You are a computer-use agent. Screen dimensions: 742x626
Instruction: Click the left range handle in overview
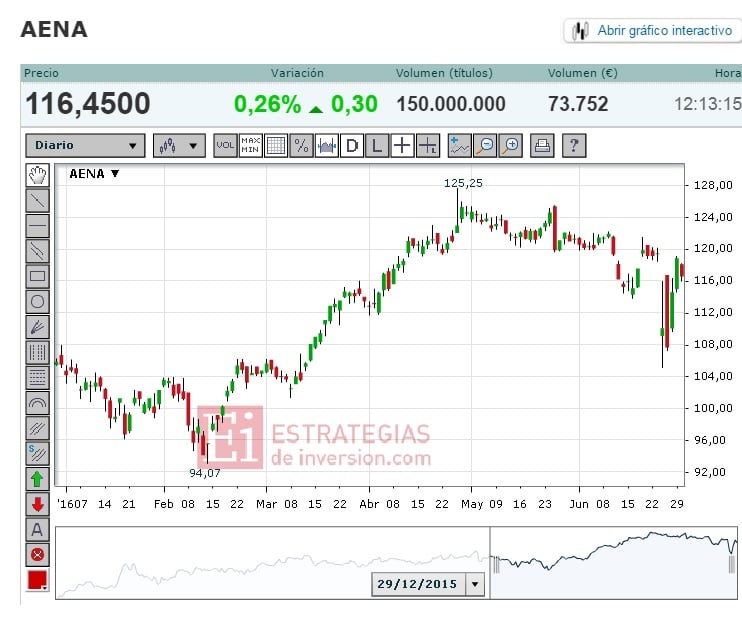[x=496, y=564]
